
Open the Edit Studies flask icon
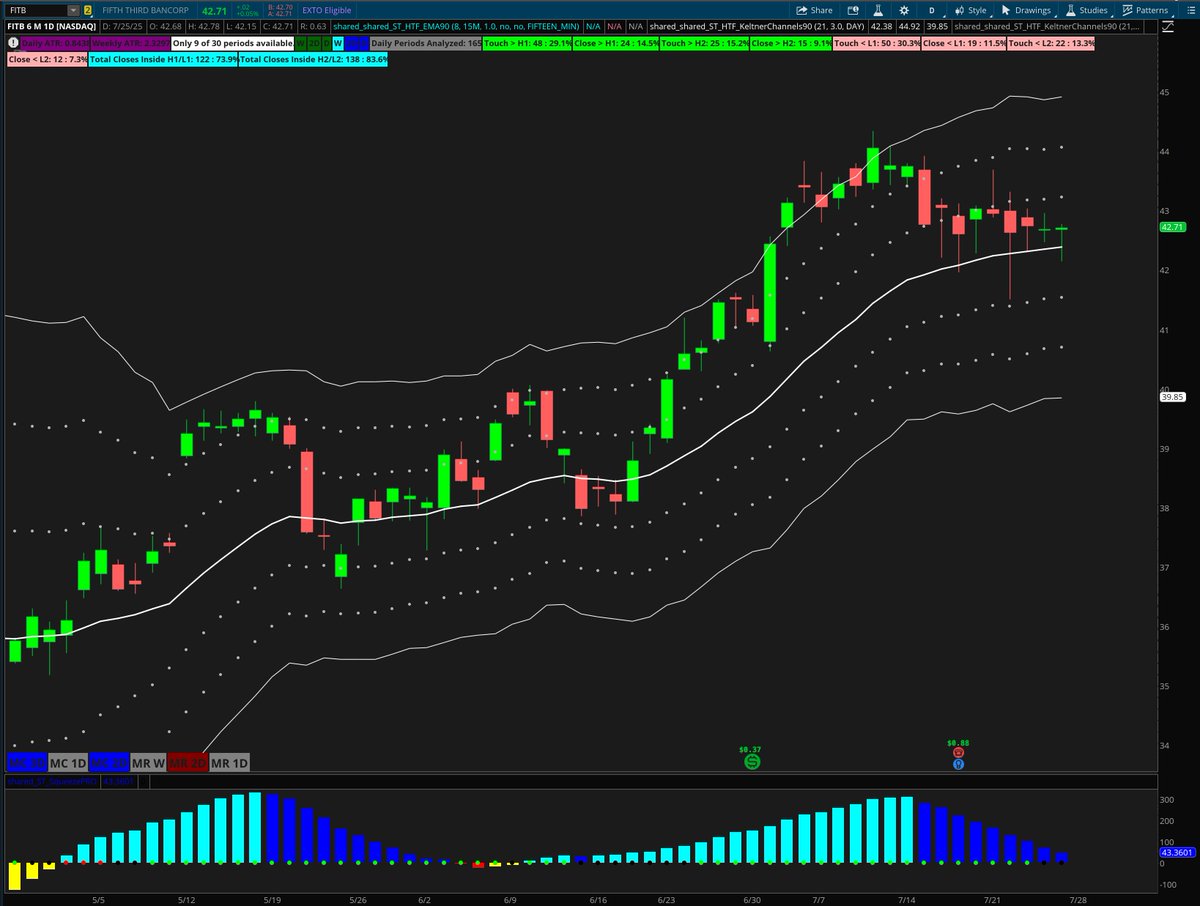[x=878, y=10]
